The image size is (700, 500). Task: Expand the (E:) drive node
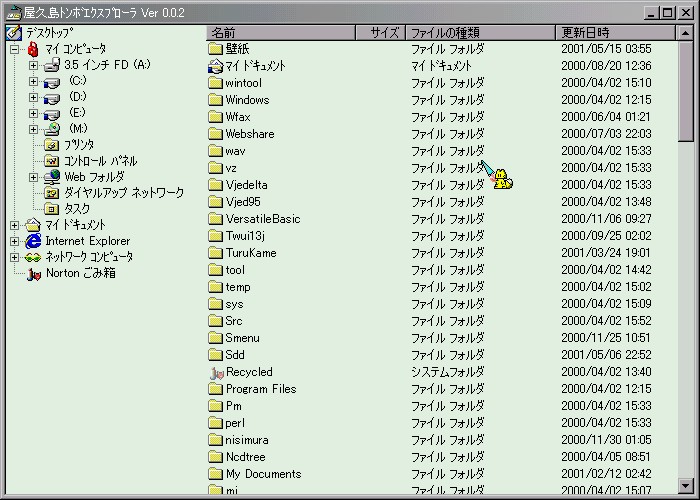[x=33, y=113]
